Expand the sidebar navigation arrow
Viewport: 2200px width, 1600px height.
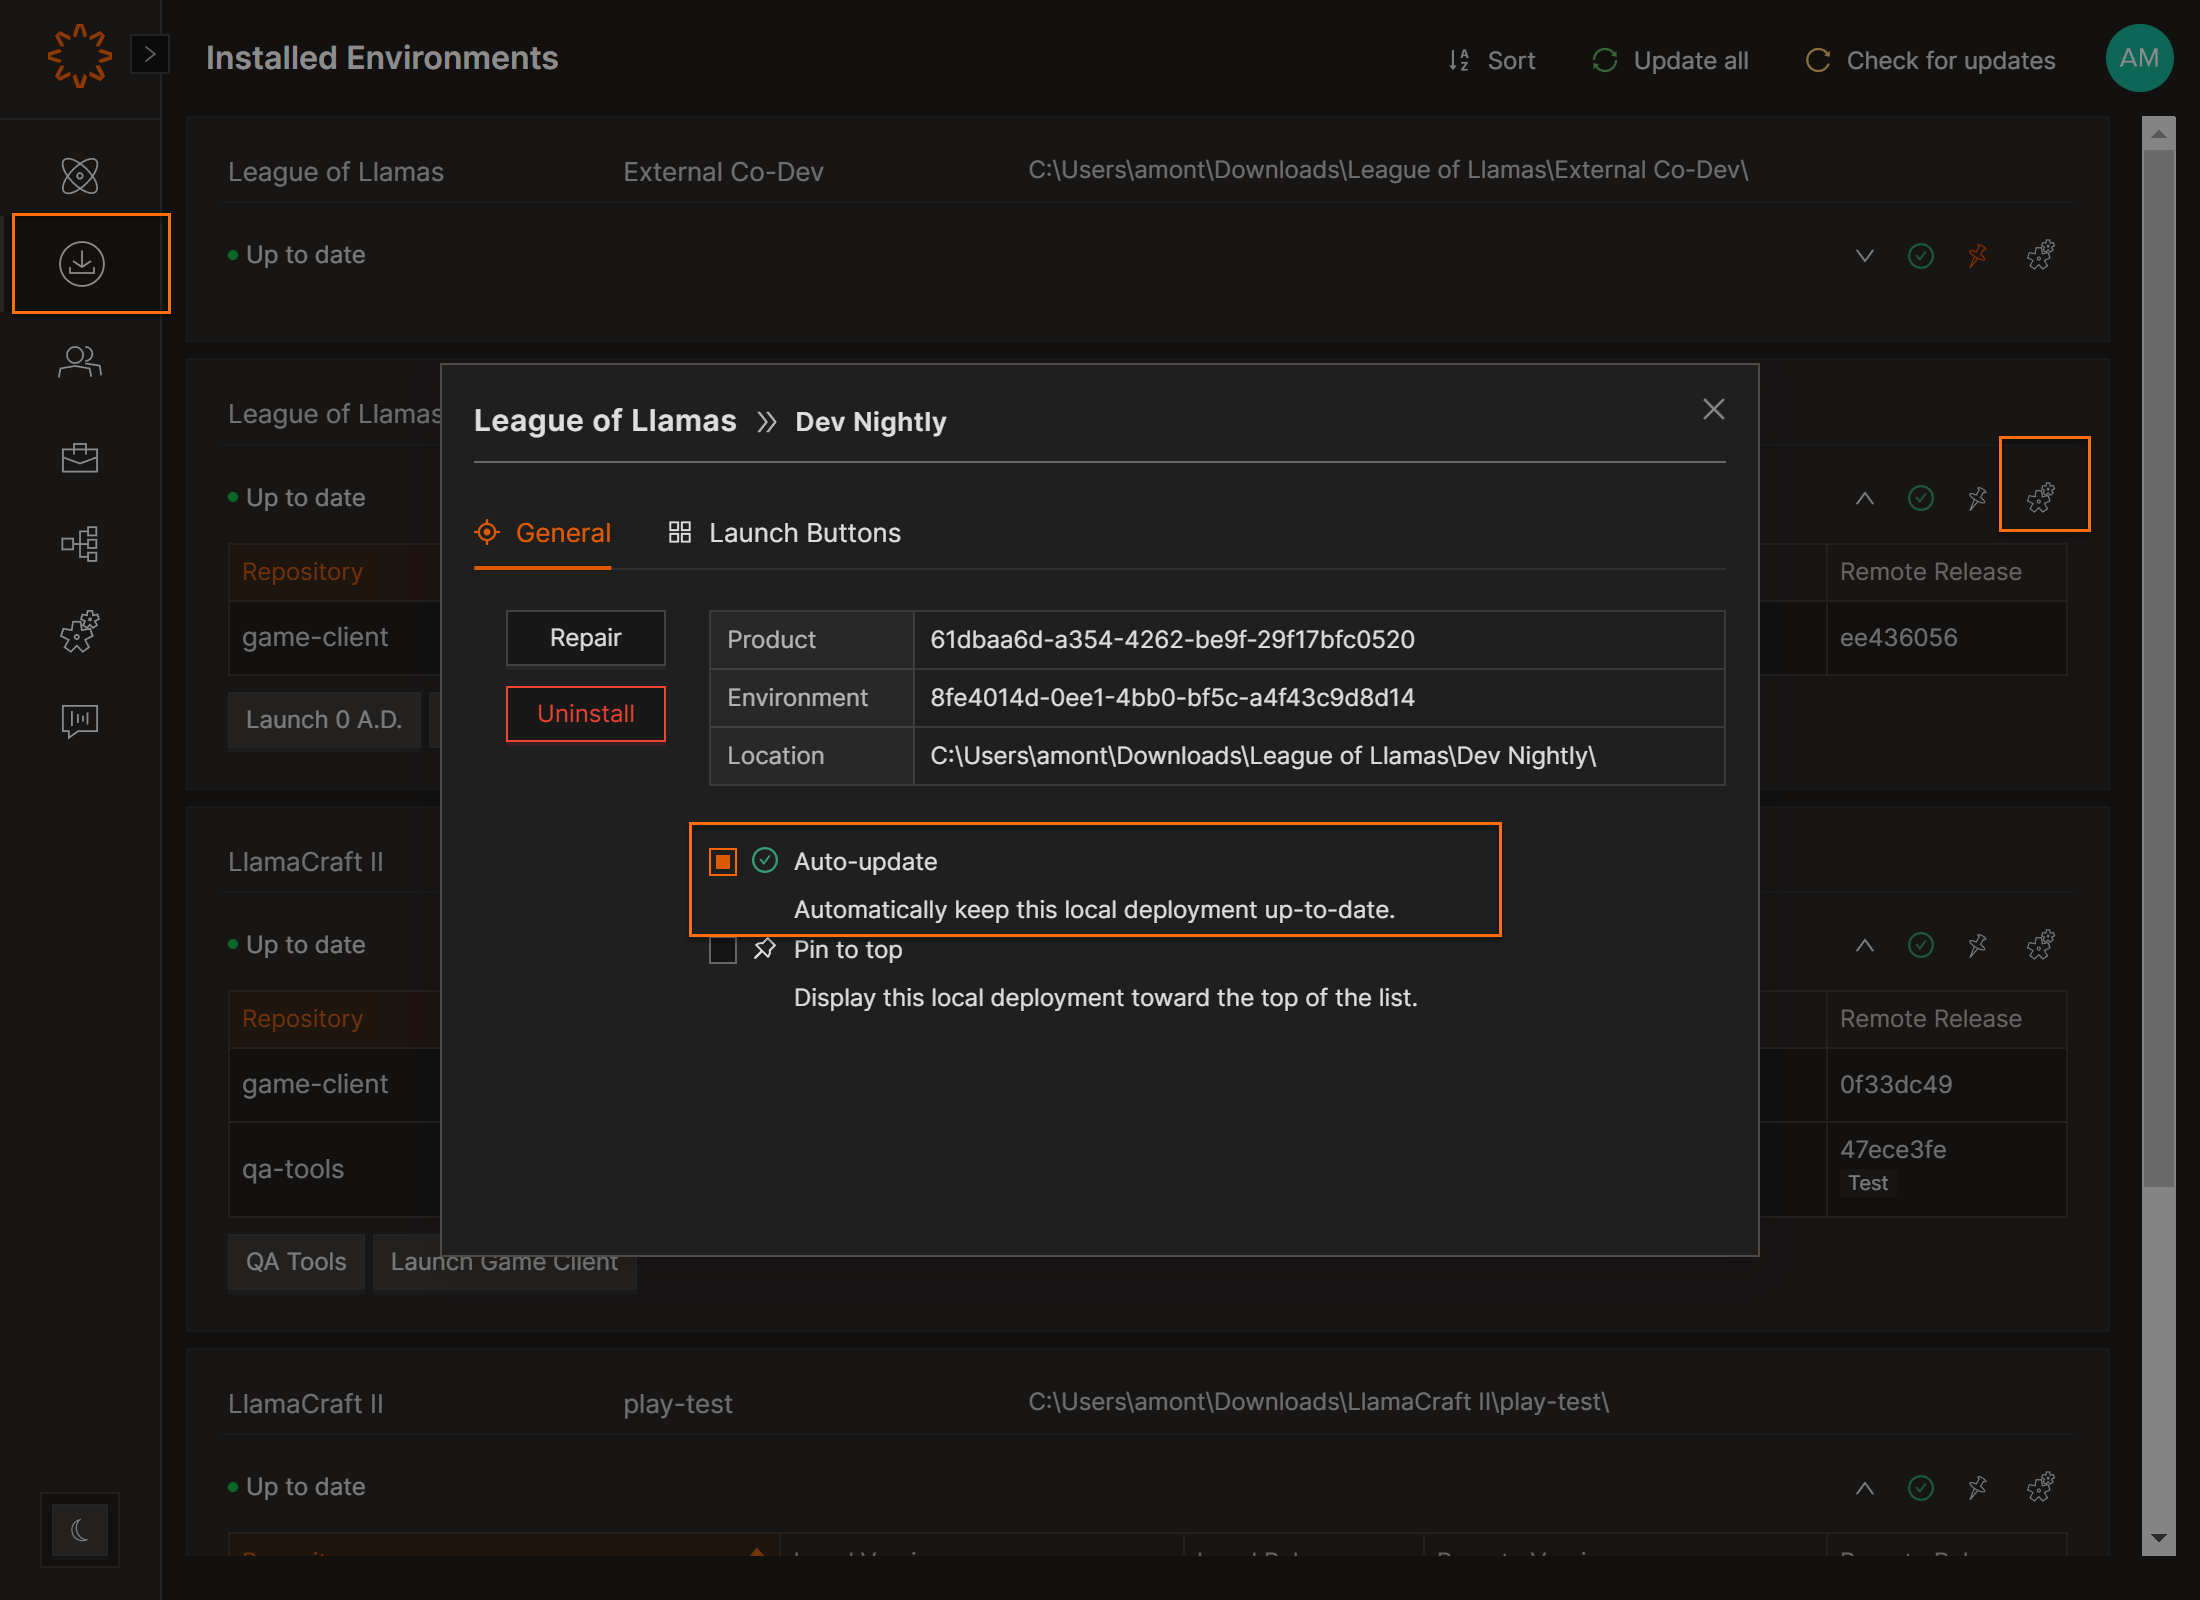[150, 54]
